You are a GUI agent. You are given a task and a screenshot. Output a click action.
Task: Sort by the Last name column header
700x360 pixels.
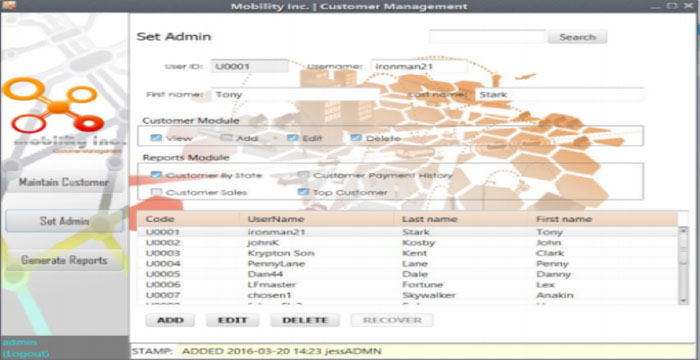click(x=460, y=219)
